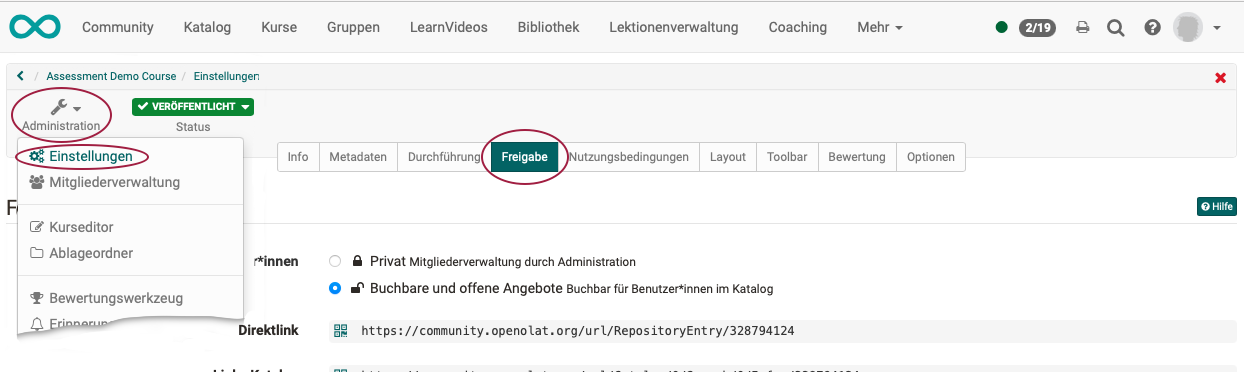Open Kurse in top navigation

[x=279, y=27]
